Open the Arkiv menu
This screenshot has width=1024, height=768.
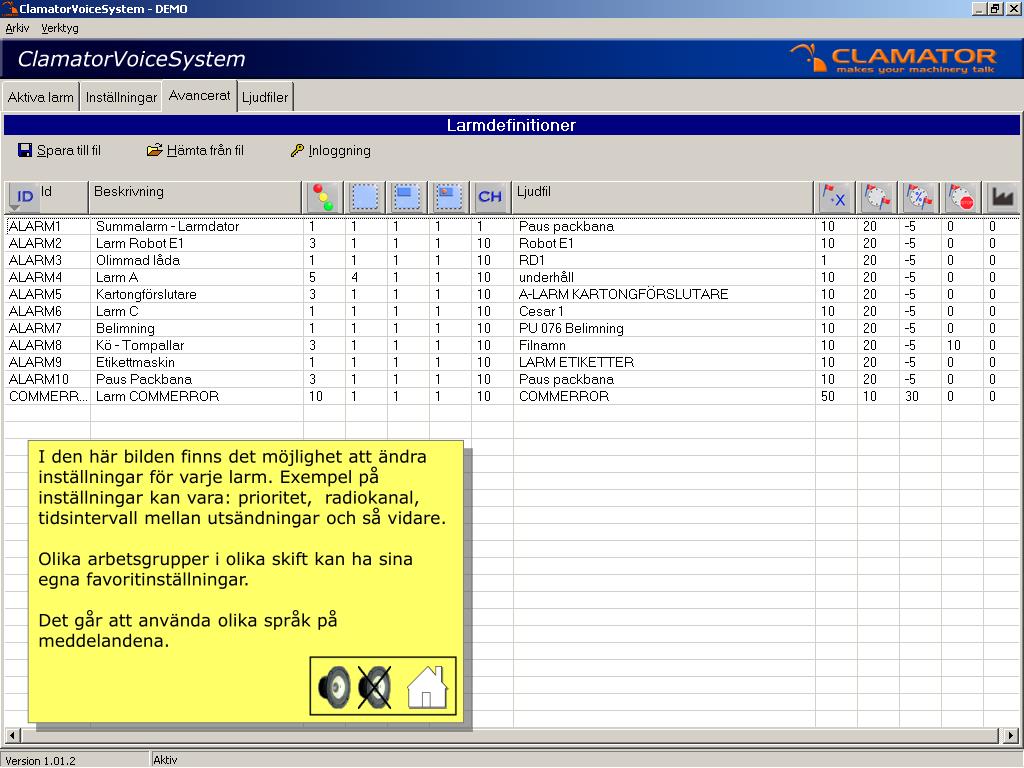tap(17, 28)
